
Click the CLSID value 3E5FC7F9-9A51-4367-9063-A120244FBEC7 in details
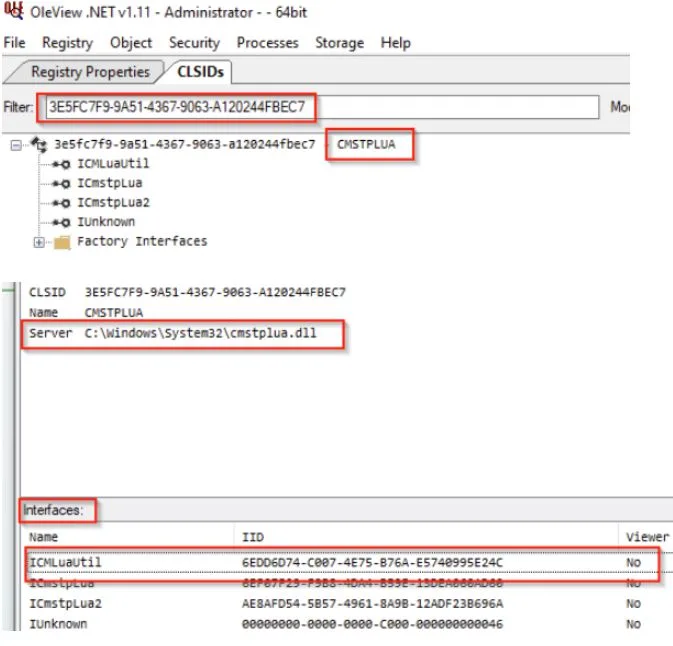pos(215,292)
